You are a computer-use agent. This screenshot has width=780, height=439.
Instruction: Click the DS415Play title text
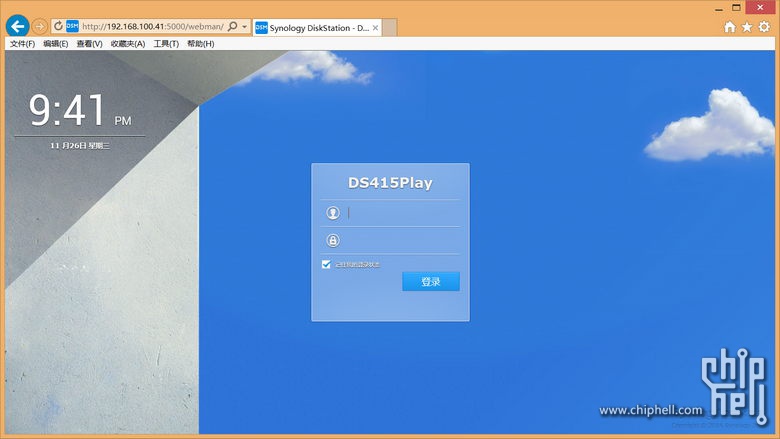tap(390, 183)
